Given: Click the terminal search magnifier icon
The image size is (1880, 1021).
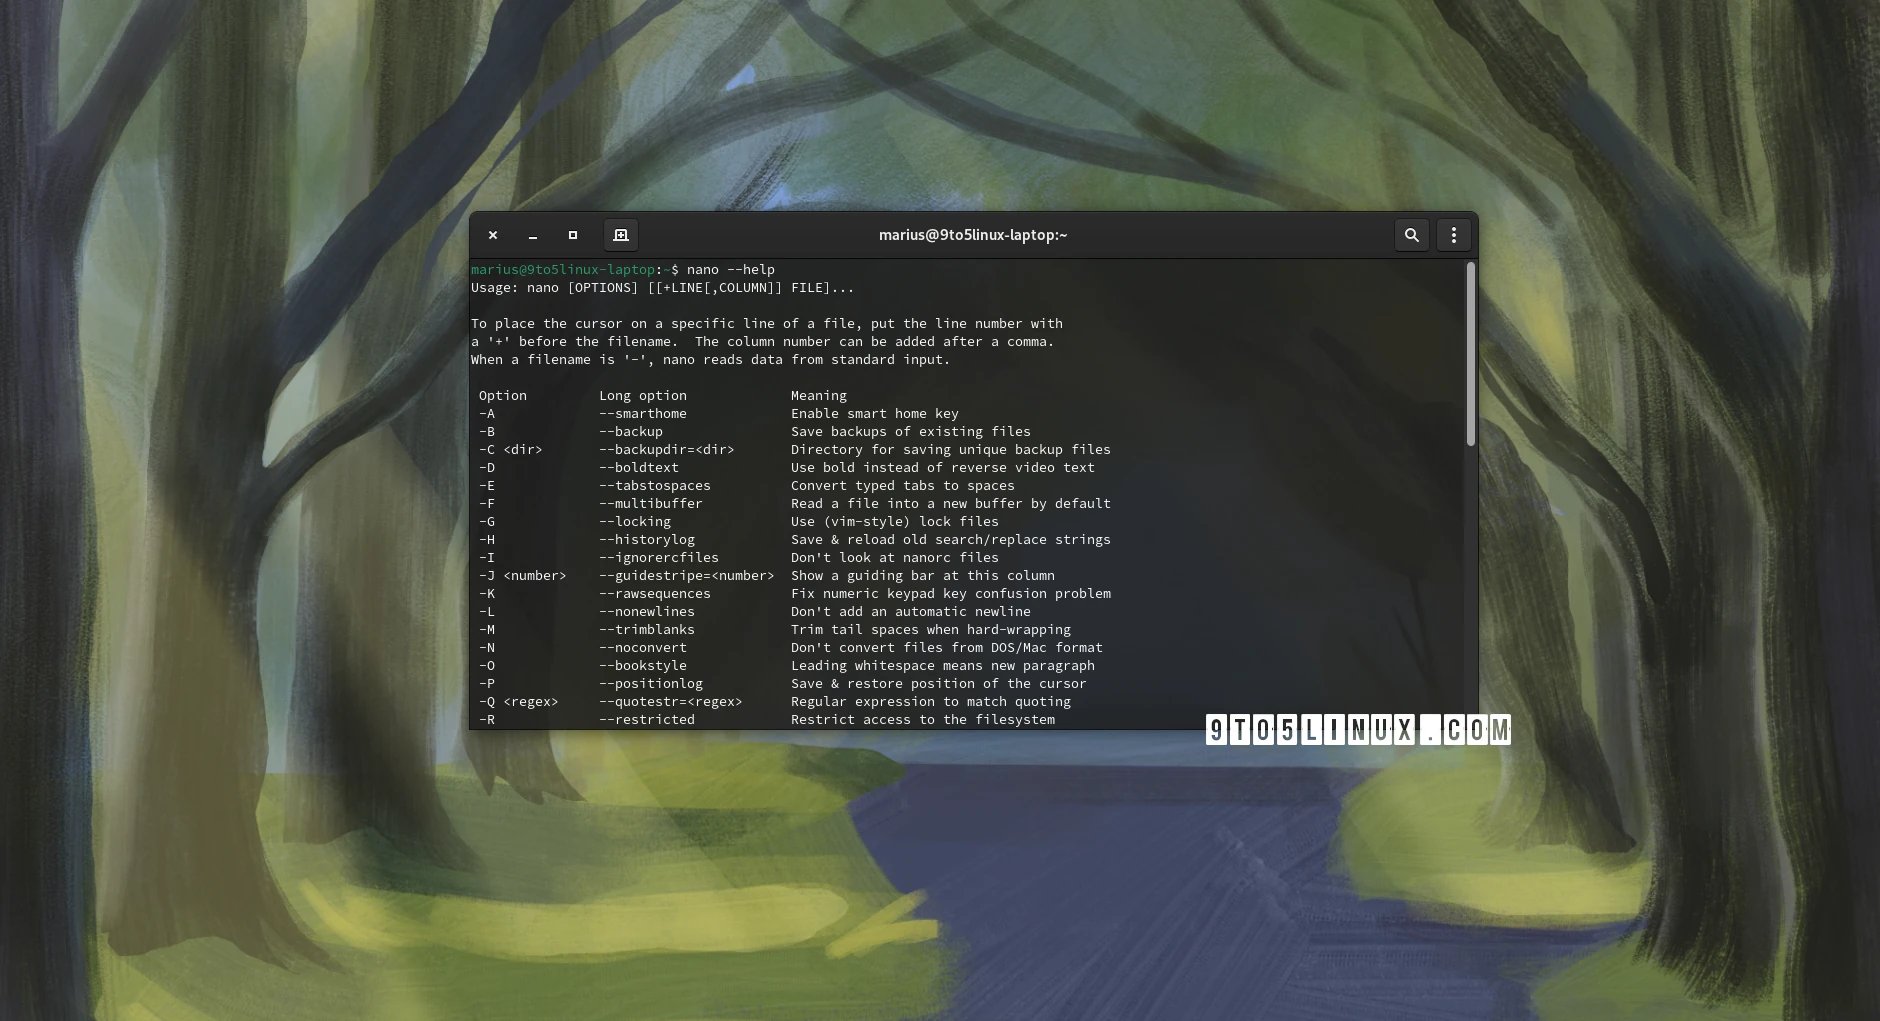Looking at the screenshot, I should [x=1411, y=235].
